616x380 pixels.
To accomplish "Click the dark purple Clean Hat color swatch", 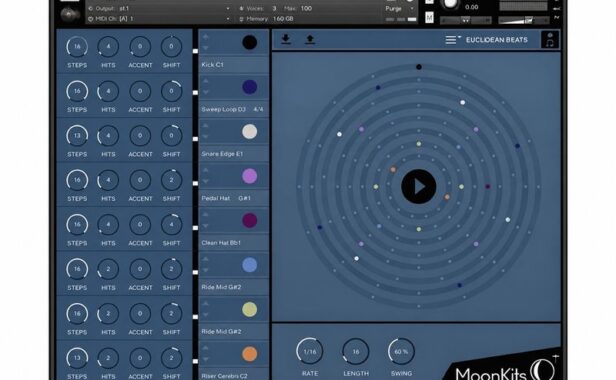I will (x=249, y=220).
